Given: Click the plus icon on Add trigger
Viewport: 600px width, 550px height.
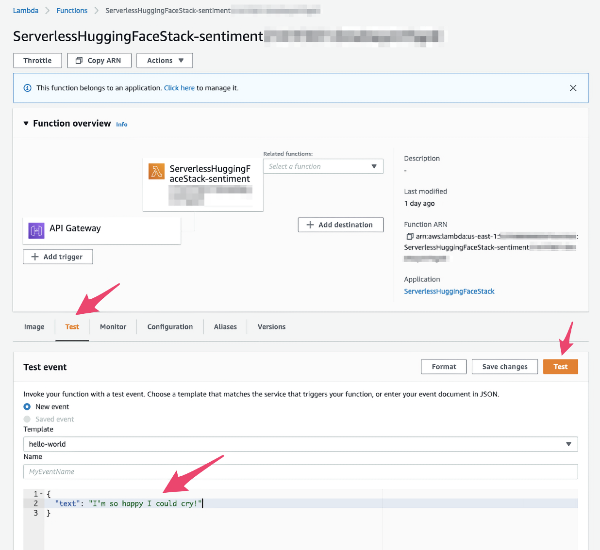Looking at the screenshot, I should pyautogui.click(x=35, y=256).
